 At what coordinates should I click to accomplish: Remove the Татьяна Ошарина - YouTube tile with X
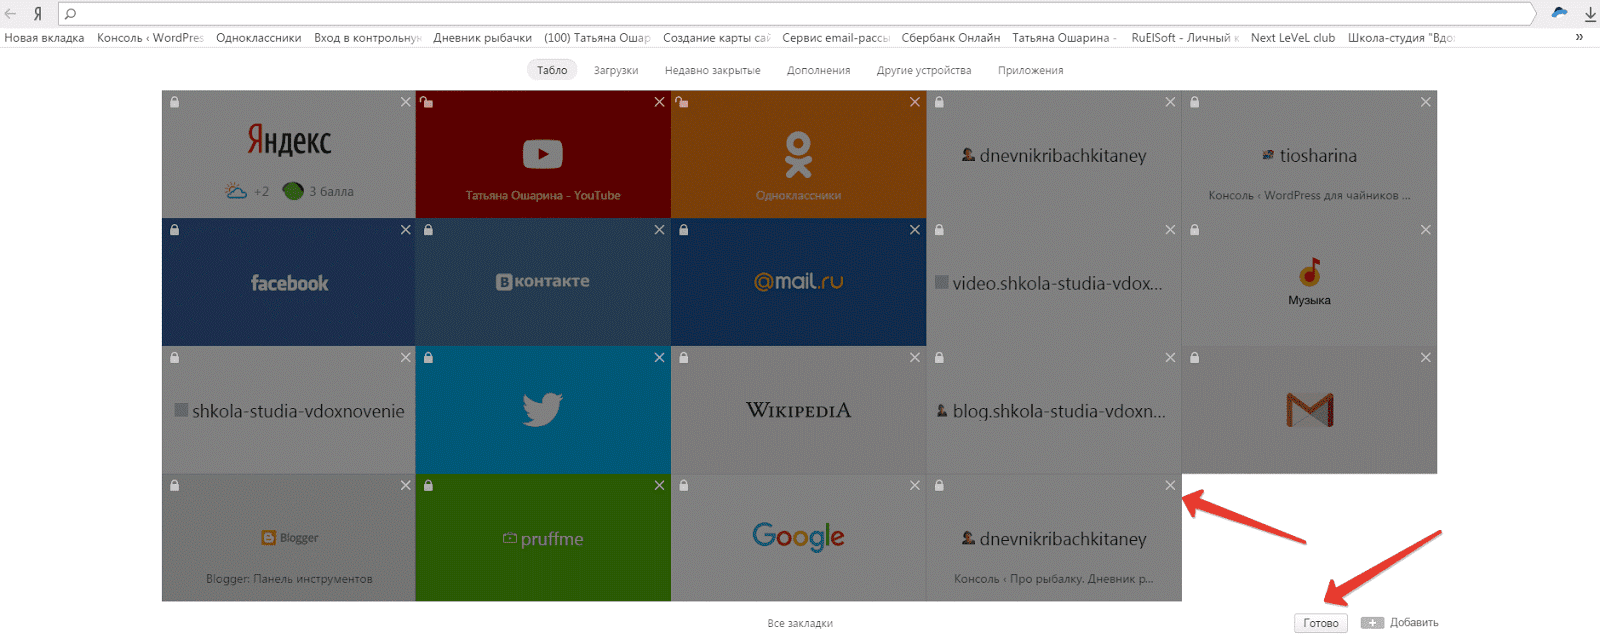tap(660, 102)
